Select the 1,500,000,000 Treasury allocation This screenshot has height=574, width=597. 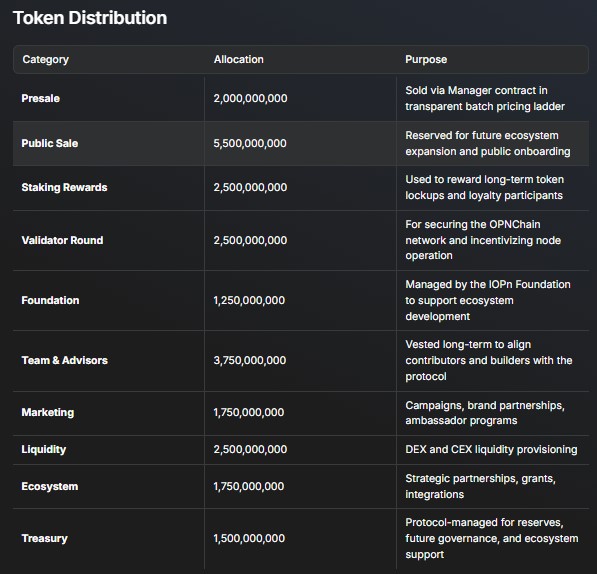click(x=249, y=538)
